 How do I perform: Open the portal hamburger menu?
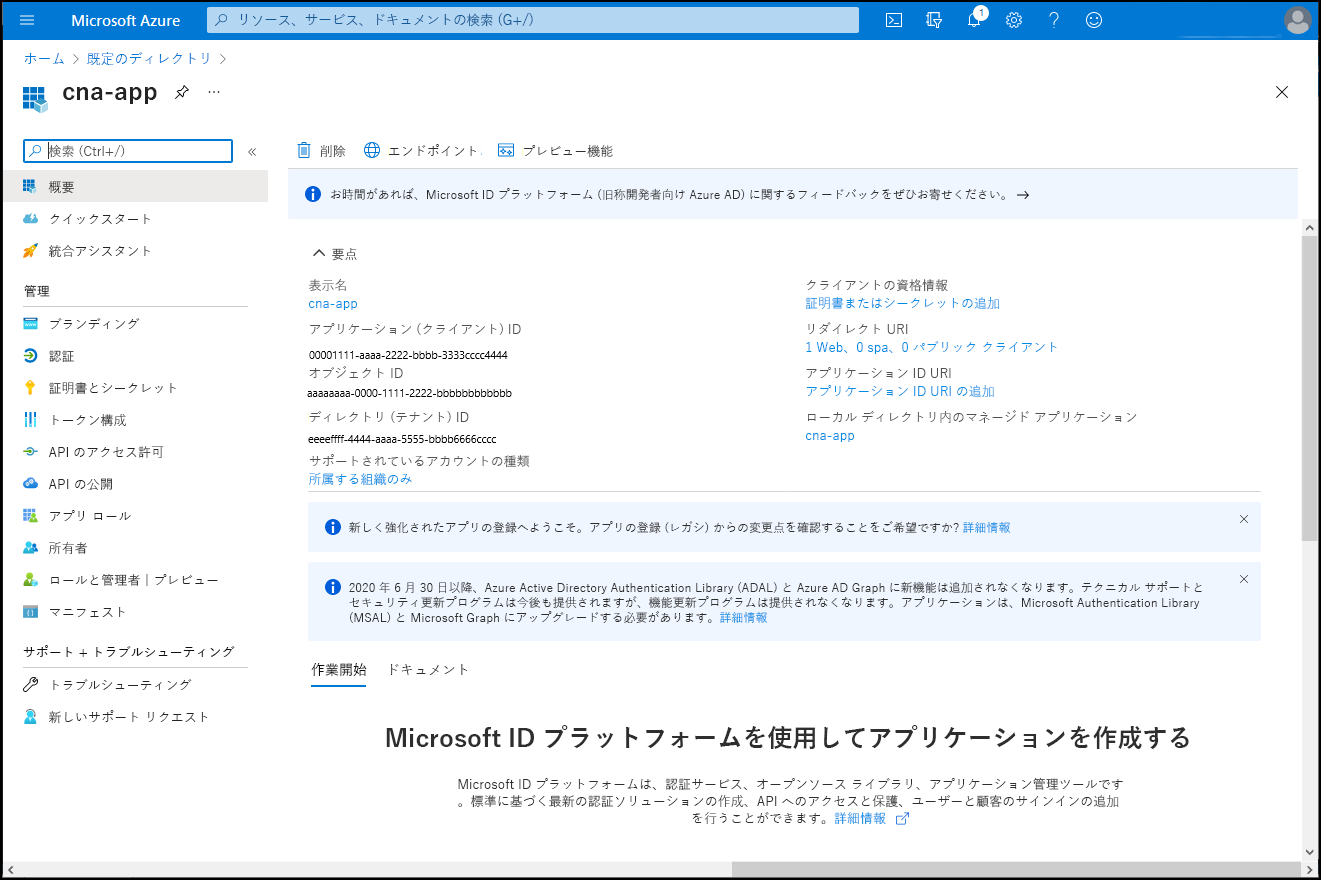click(x=27, y=20)
